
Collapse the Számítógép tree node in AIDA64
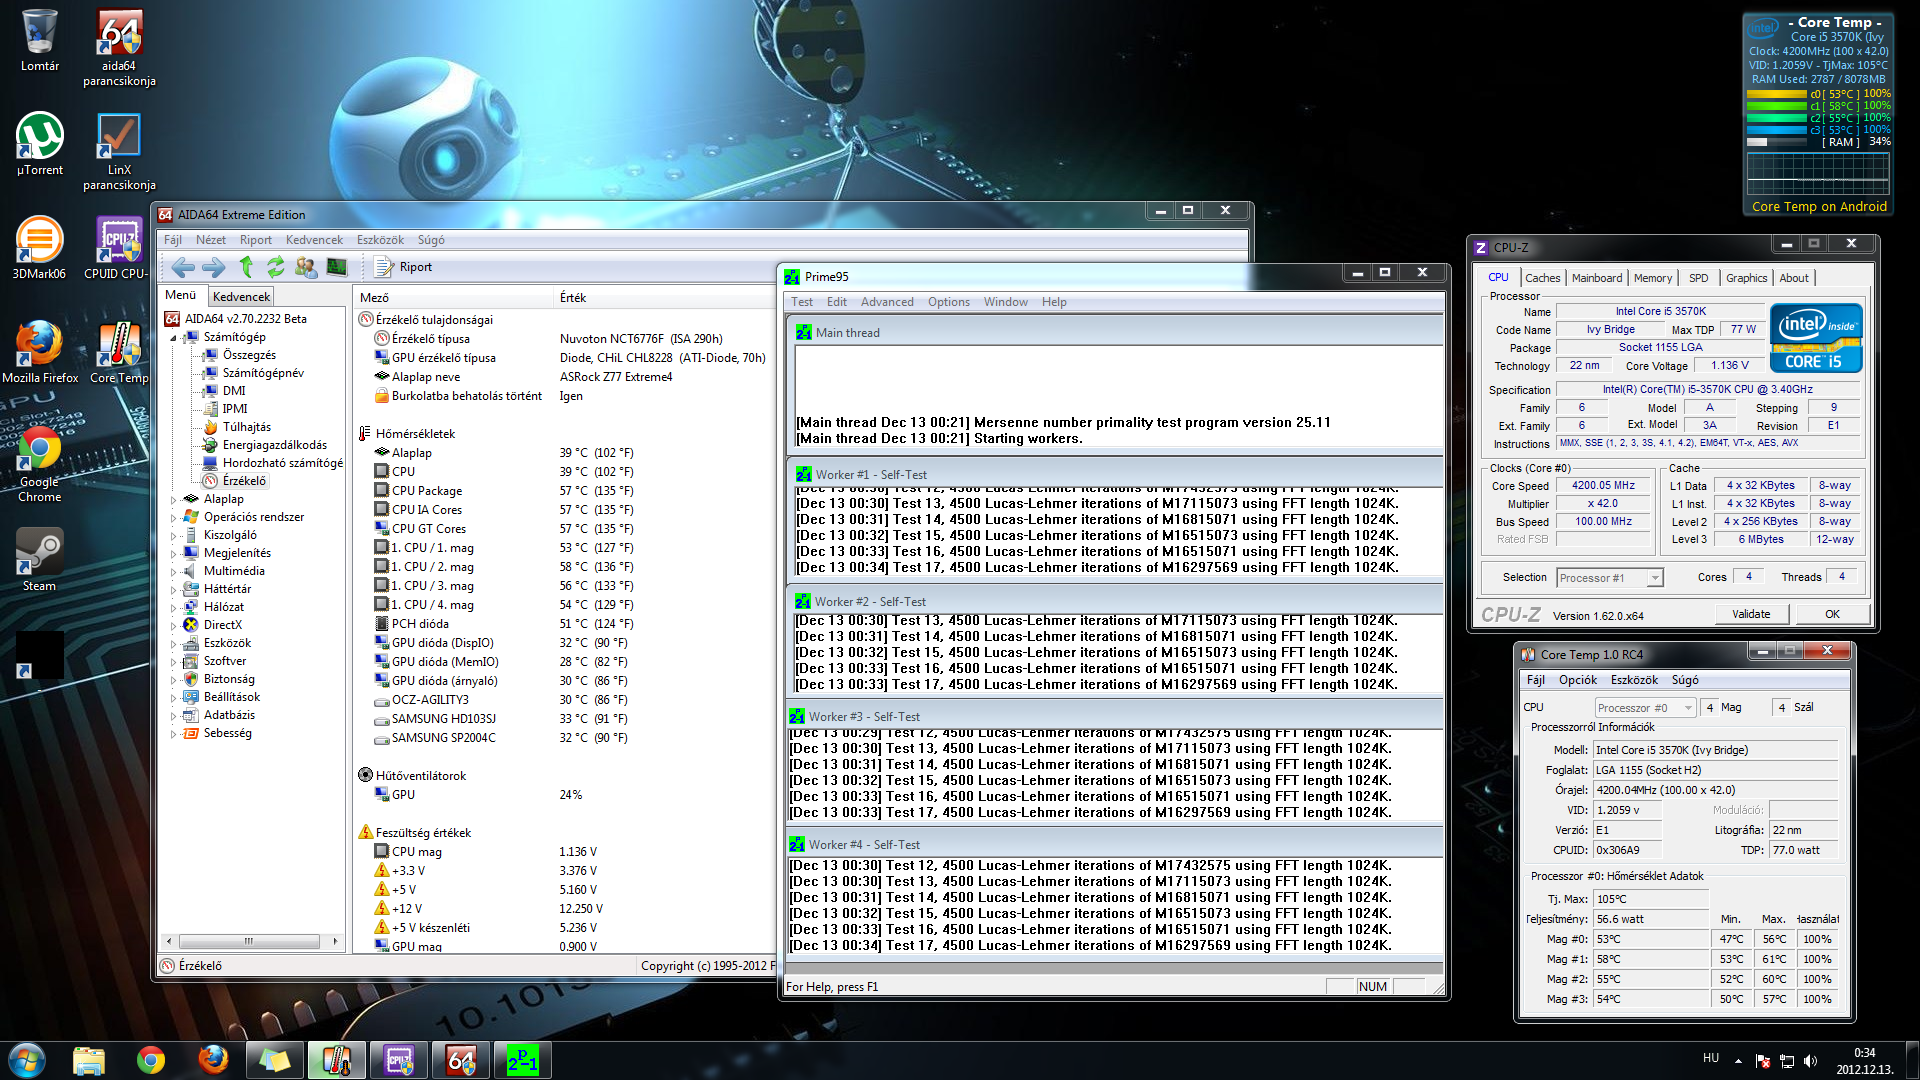(173, 338)
